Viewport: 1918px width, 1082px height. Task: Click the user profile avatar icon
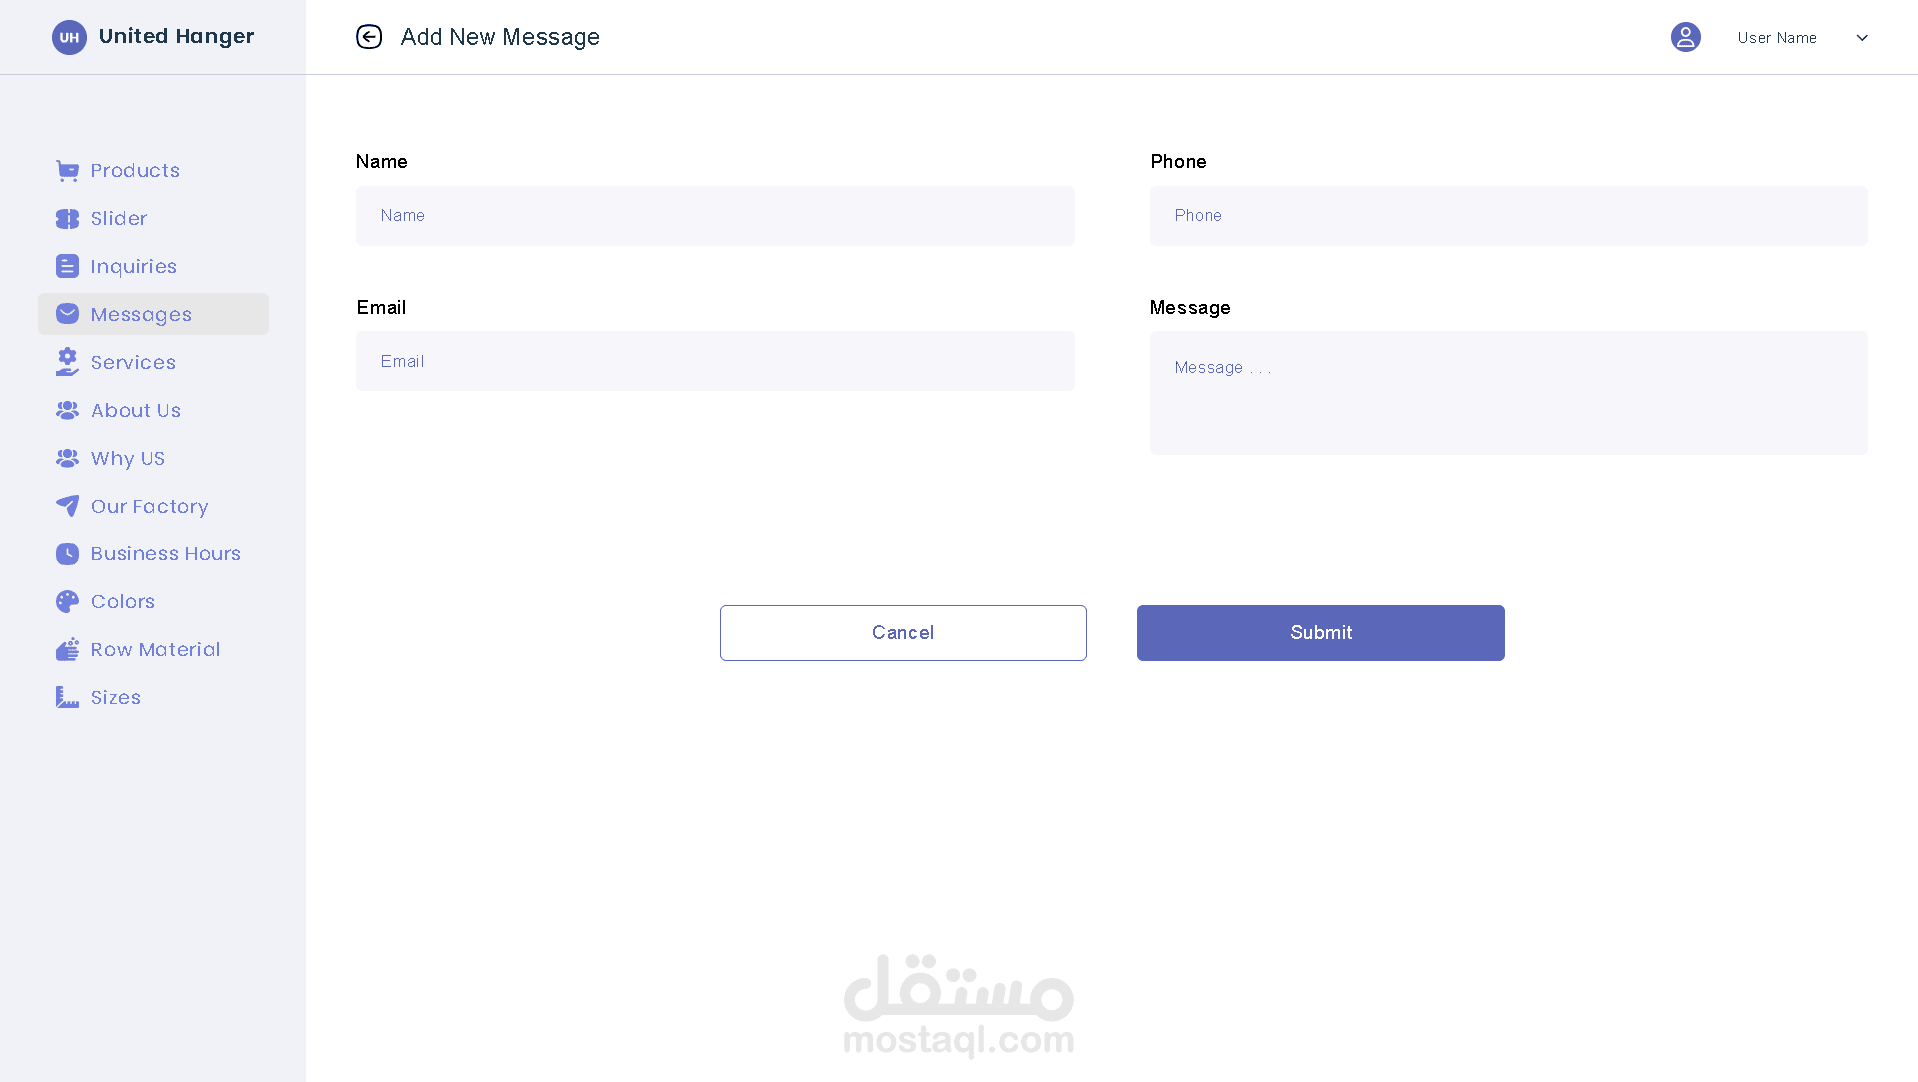pos(1685,37)
